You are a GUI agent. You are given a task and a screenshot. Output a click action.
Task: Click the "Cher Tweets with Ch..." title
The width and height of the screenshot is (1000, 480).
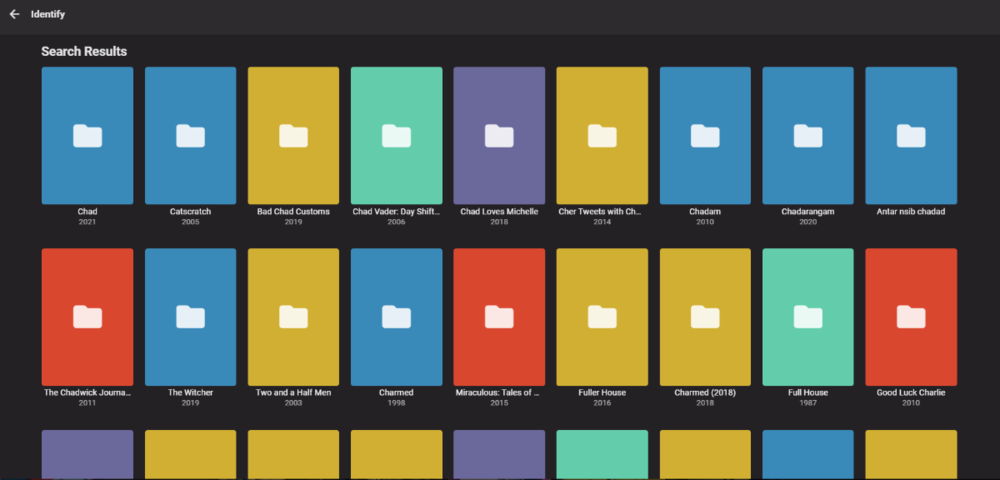pyautogui.click(x=602, y=212)
